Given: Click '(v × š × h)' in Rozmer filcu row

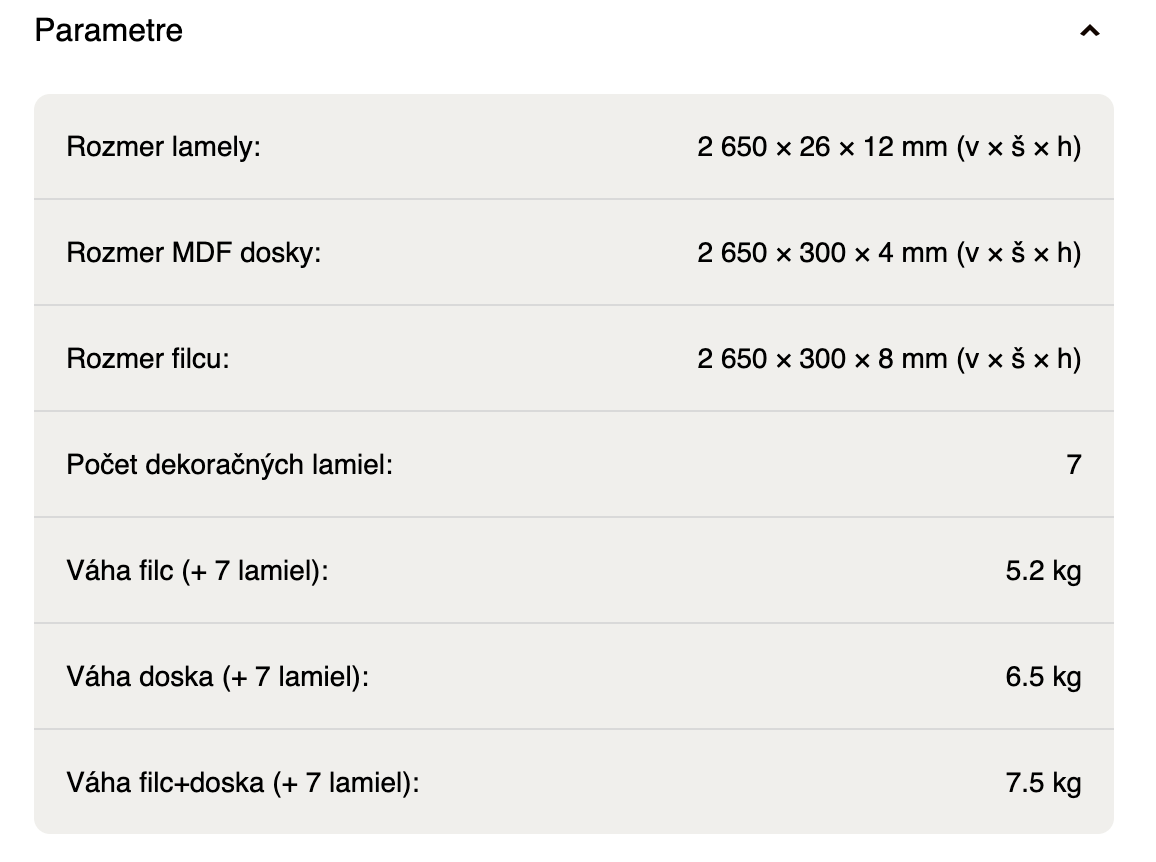Looking at the screenshot, I should coord(1019,359).
